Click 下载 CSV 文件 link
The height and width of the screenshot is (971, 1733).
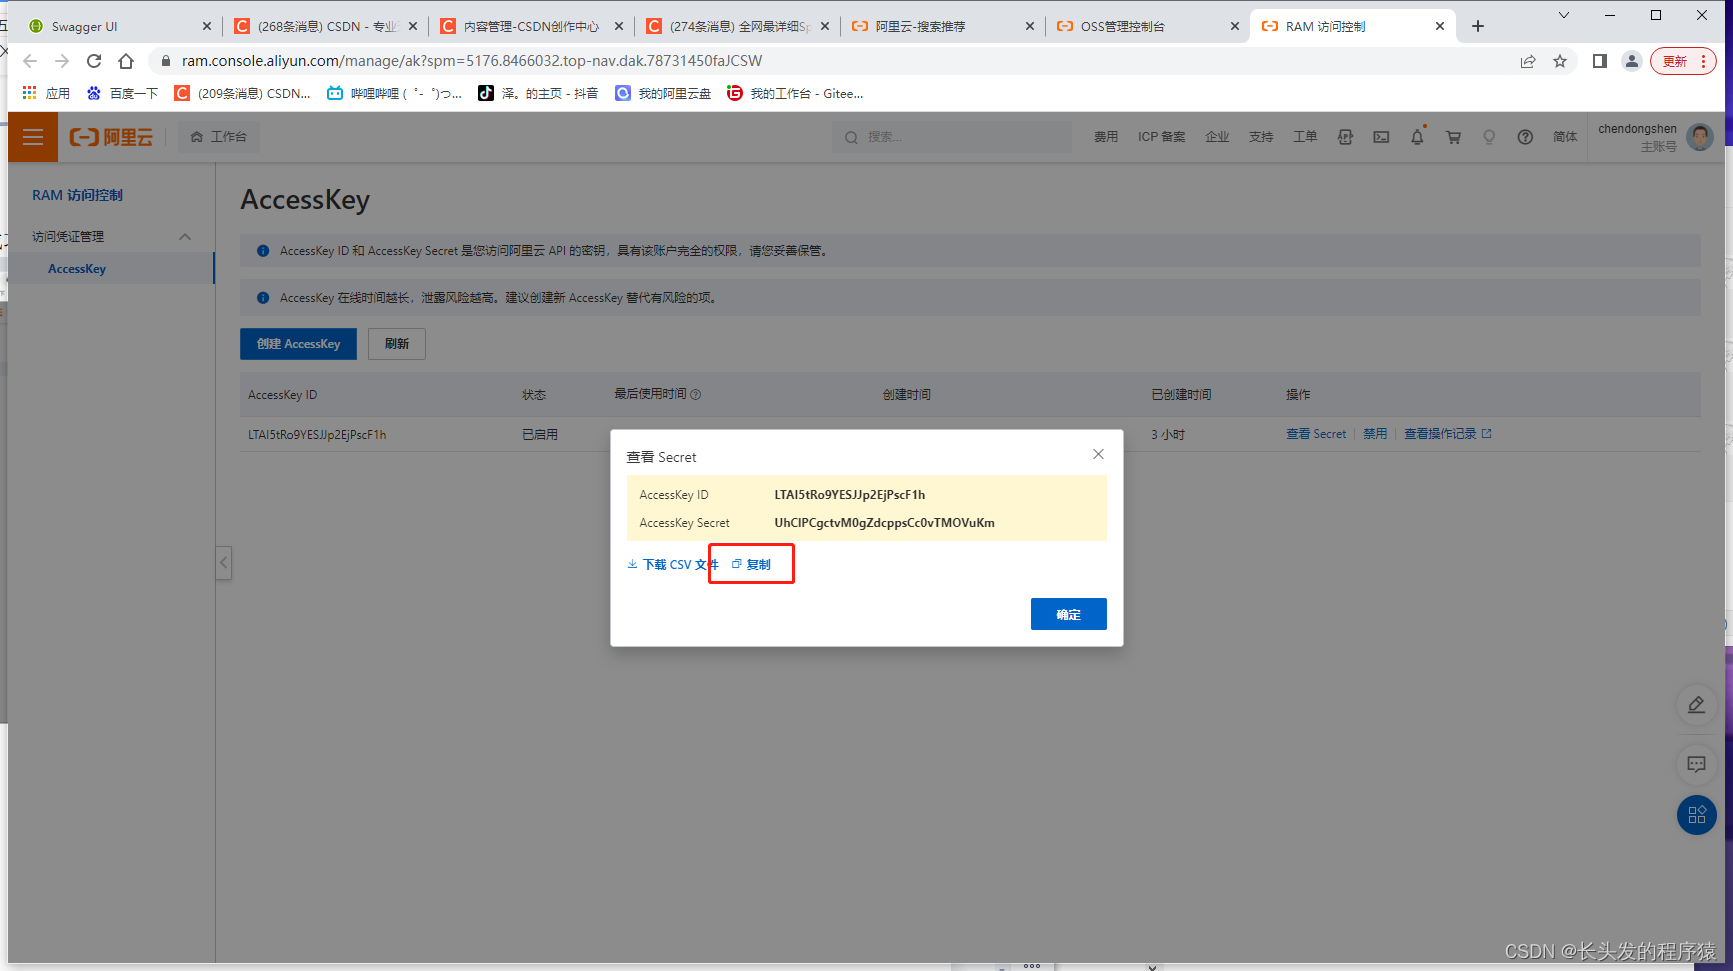[x=672, y=565]
